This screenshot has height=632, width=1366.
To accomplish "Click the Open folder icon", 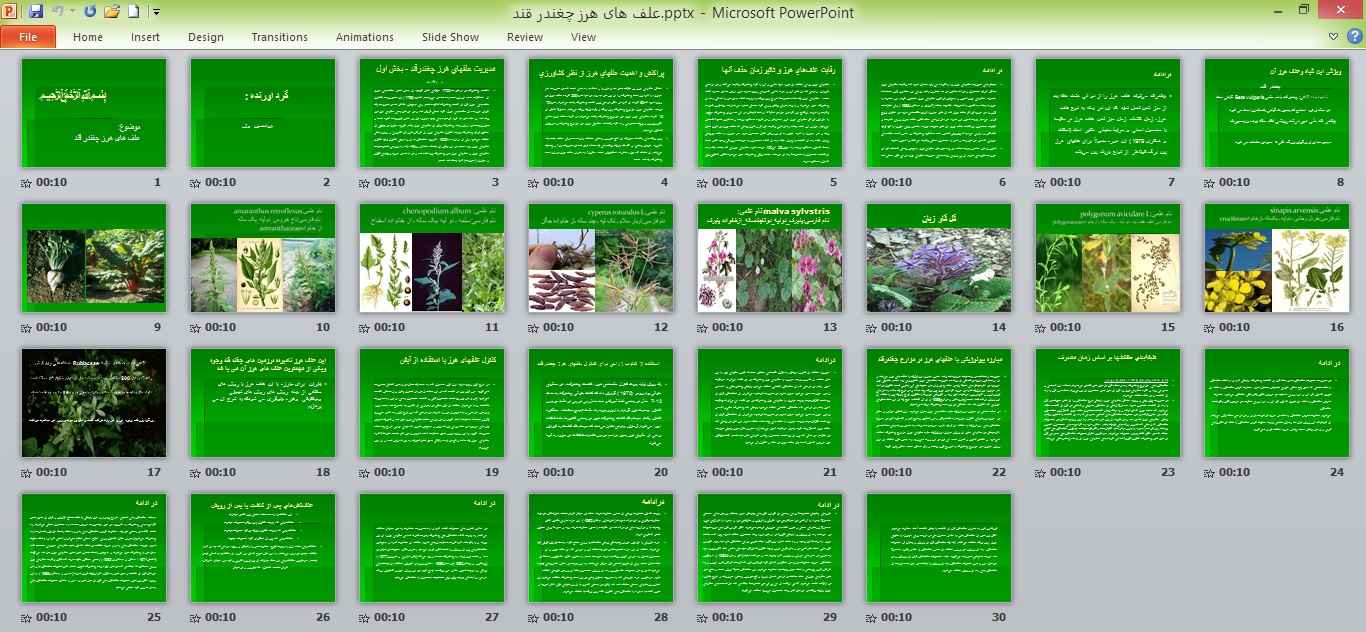I will pyautogui.click(x=112, y=12).
